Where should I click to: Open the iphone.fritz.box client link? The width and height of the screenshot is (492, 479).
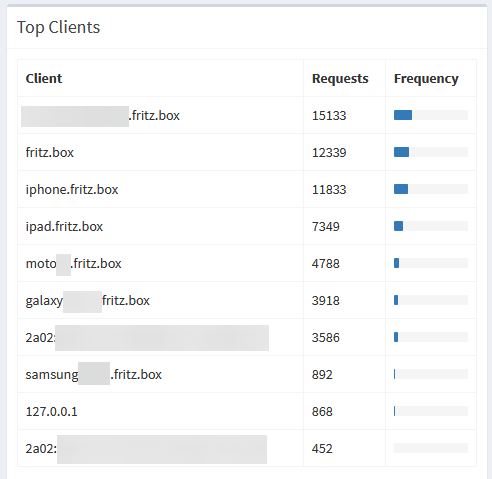72,190
